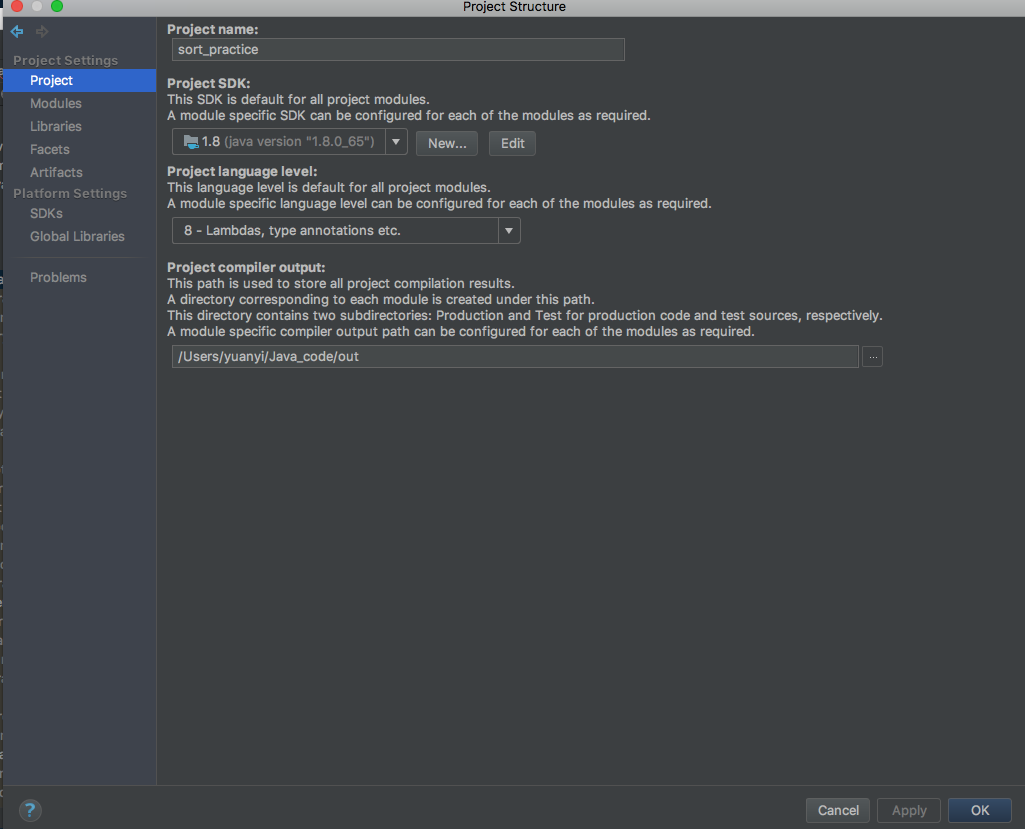The height and width of the screenshot is (829, 1025).
Task: Click the back navigation arrow
Action: (x=16, y=31)
